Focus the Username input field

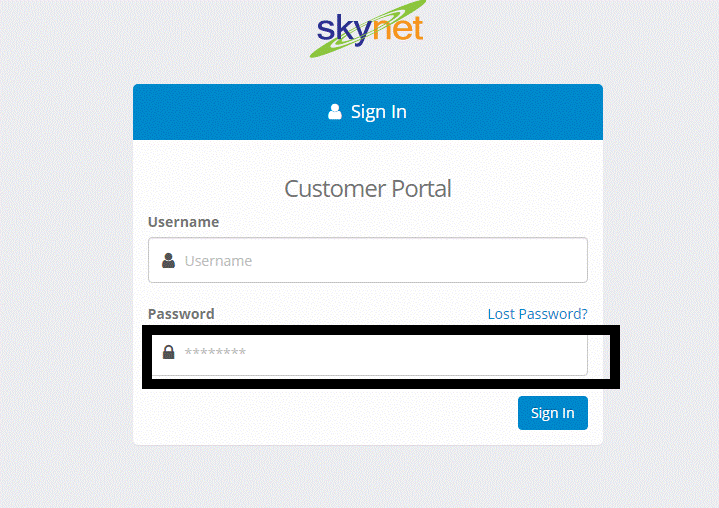pyautogui.click(x=368, y=260)
